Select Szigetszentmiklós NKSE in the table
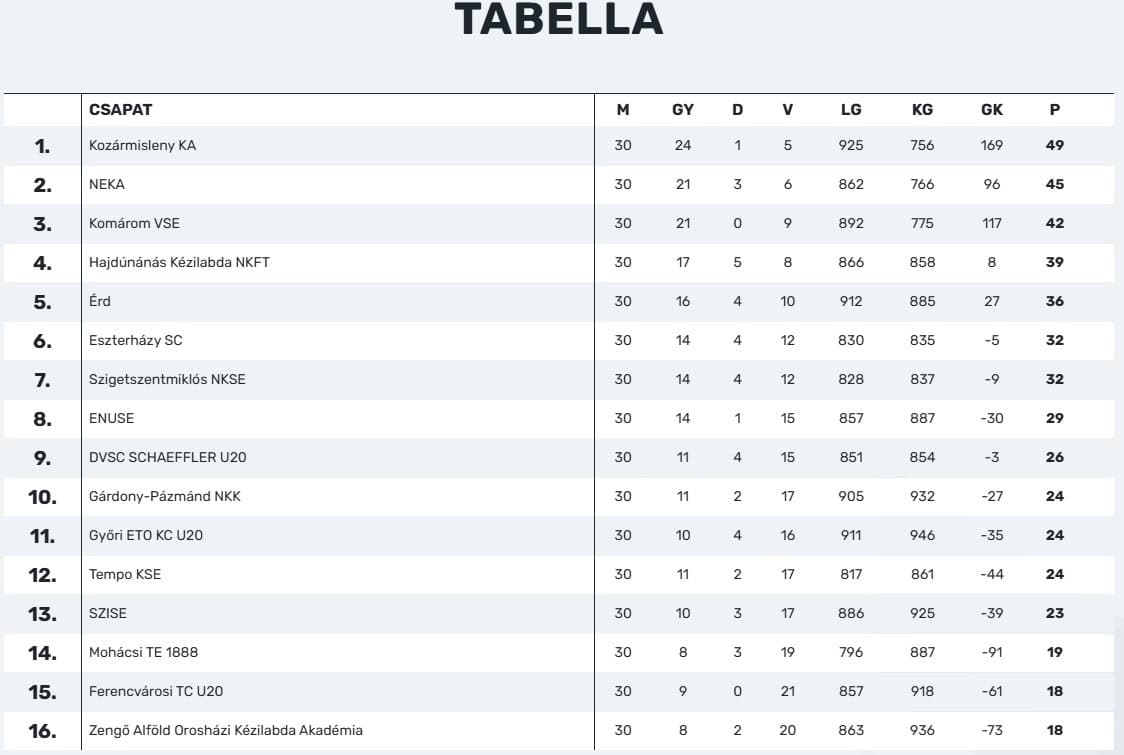 click(167, 379)
